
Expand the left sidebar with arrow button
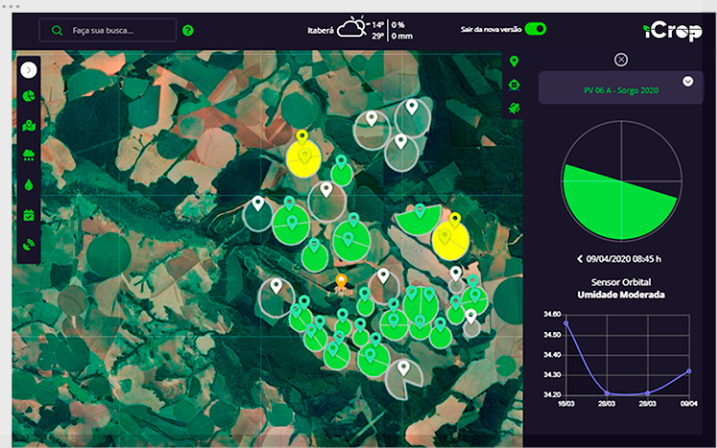pos(29,70)
